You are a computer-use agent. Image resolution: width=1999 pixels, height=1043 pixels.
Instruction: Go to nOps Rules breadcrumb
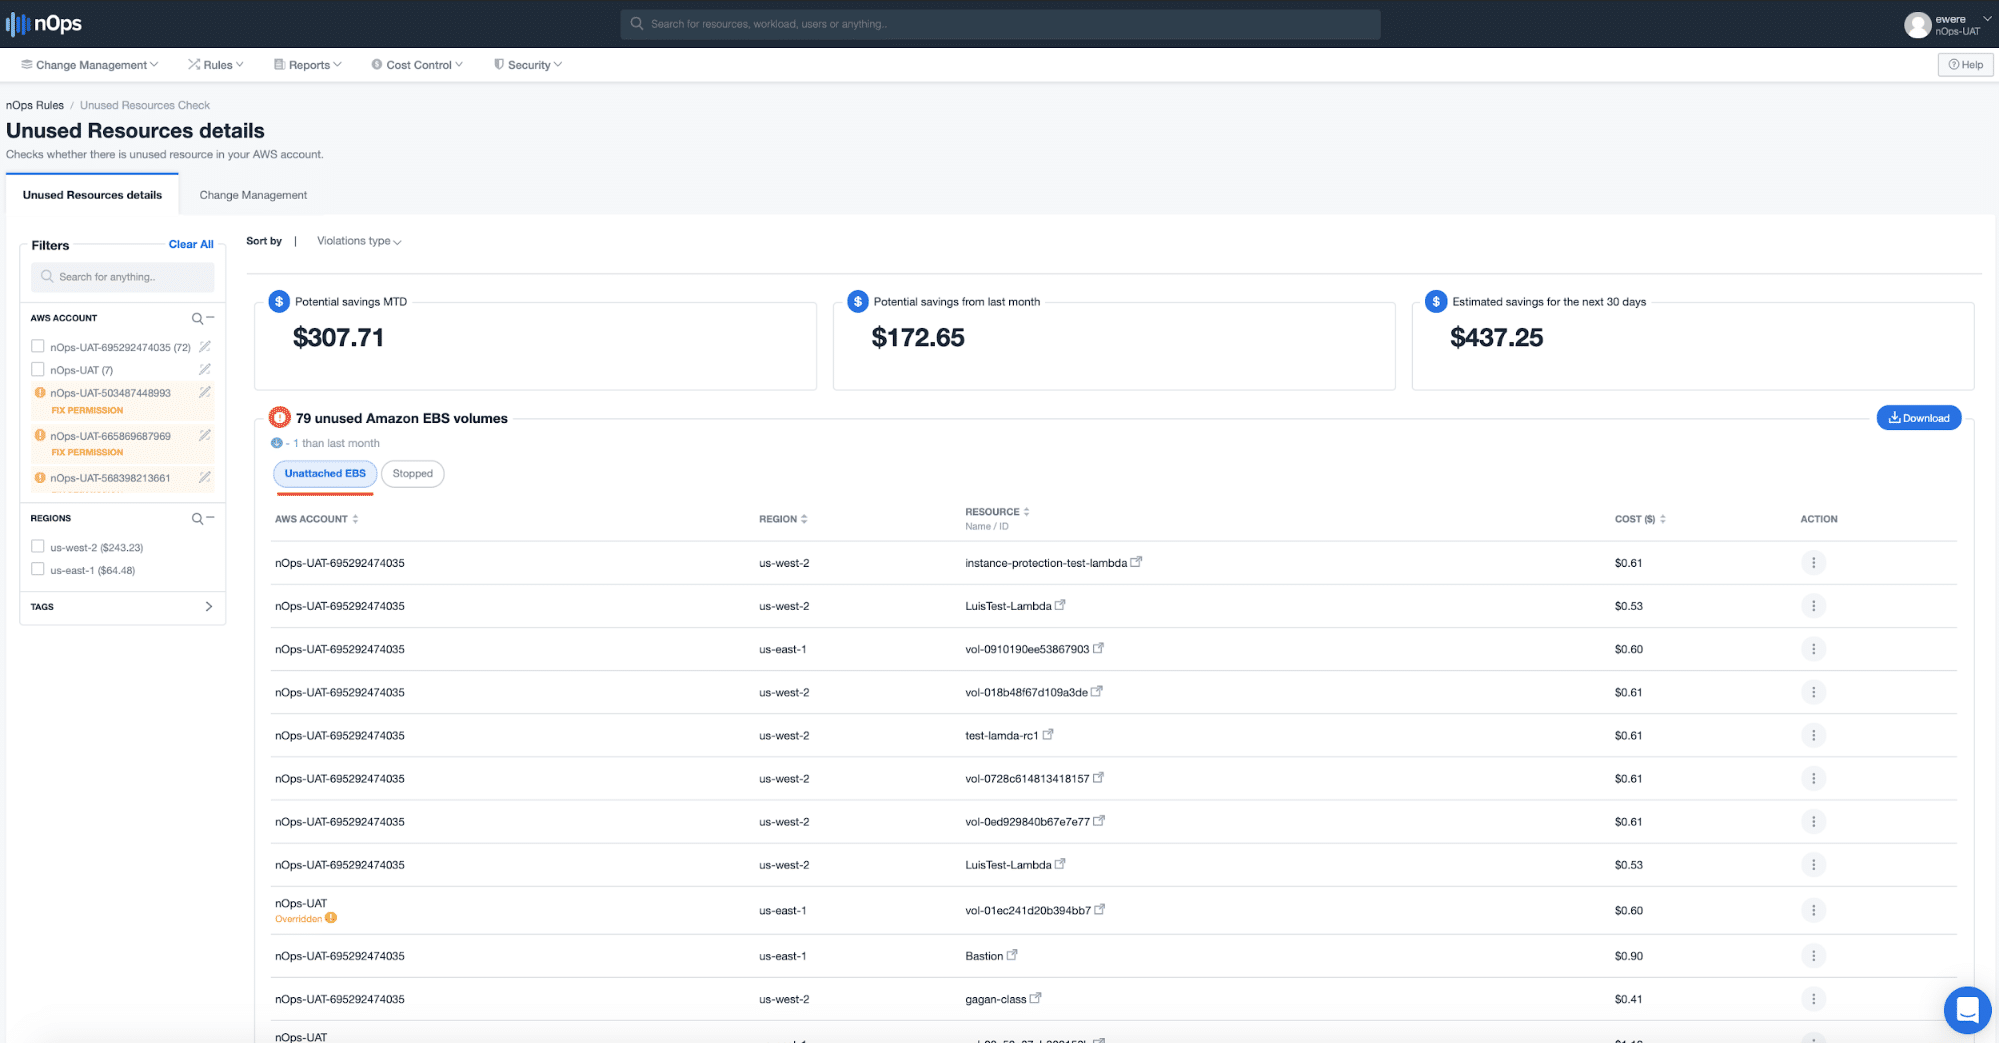pos(35,105)
